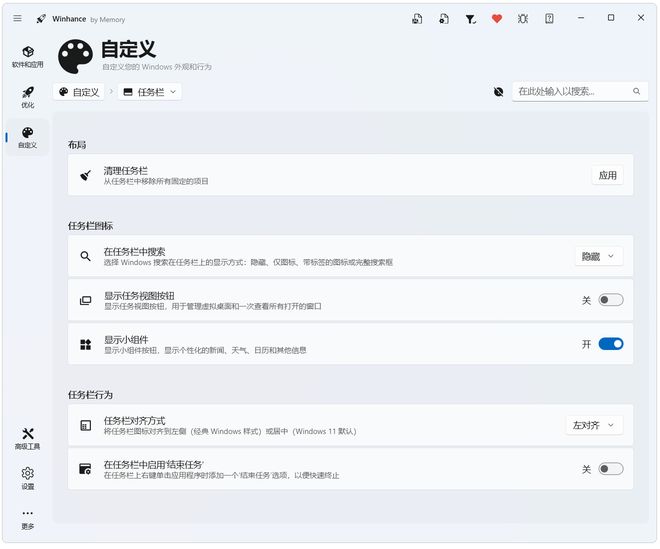Click the 任务栏对齐方式 title text
Viewport: 660px width, 549px height.
[135, 421]
